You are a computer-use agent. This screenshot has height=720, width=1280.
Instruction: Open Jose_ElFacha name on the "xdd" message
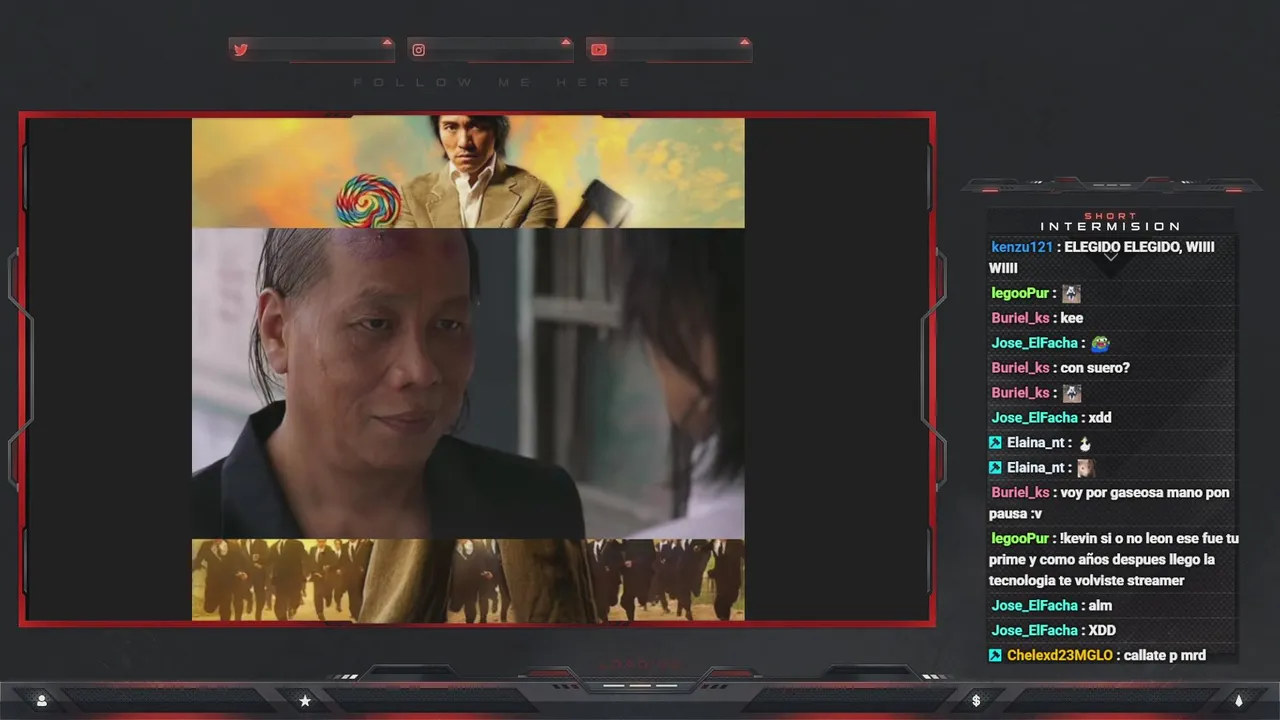[1034, 418]
